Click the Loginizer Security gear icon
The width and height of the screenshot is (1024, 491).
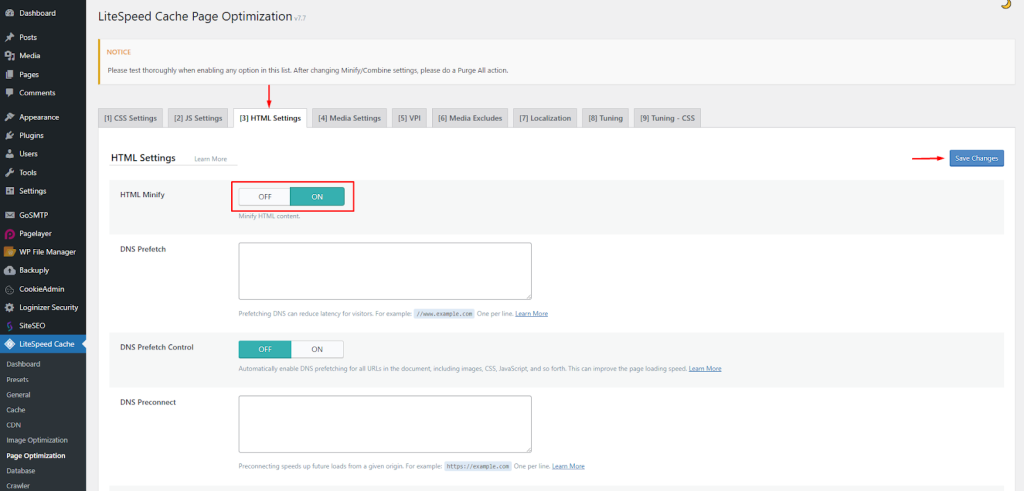9,308
